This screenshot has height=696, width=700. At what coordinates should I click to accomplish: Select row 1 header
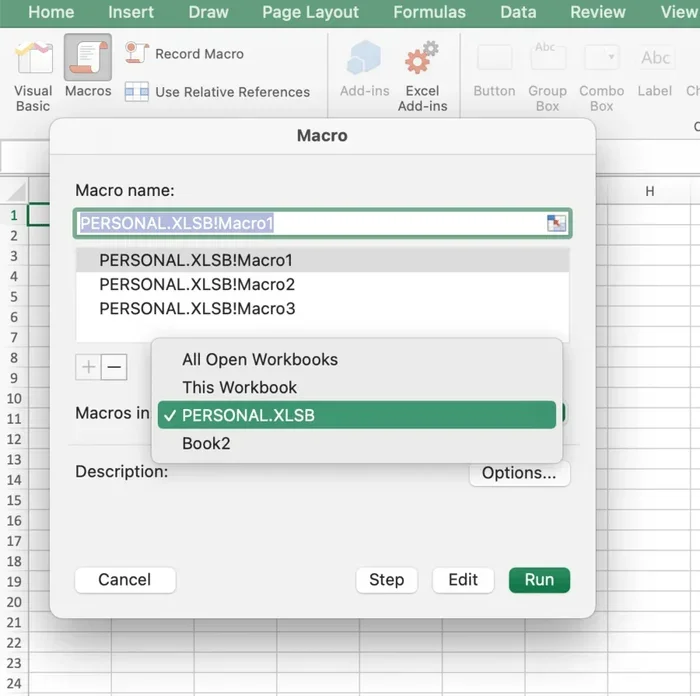tap(14, 215)
